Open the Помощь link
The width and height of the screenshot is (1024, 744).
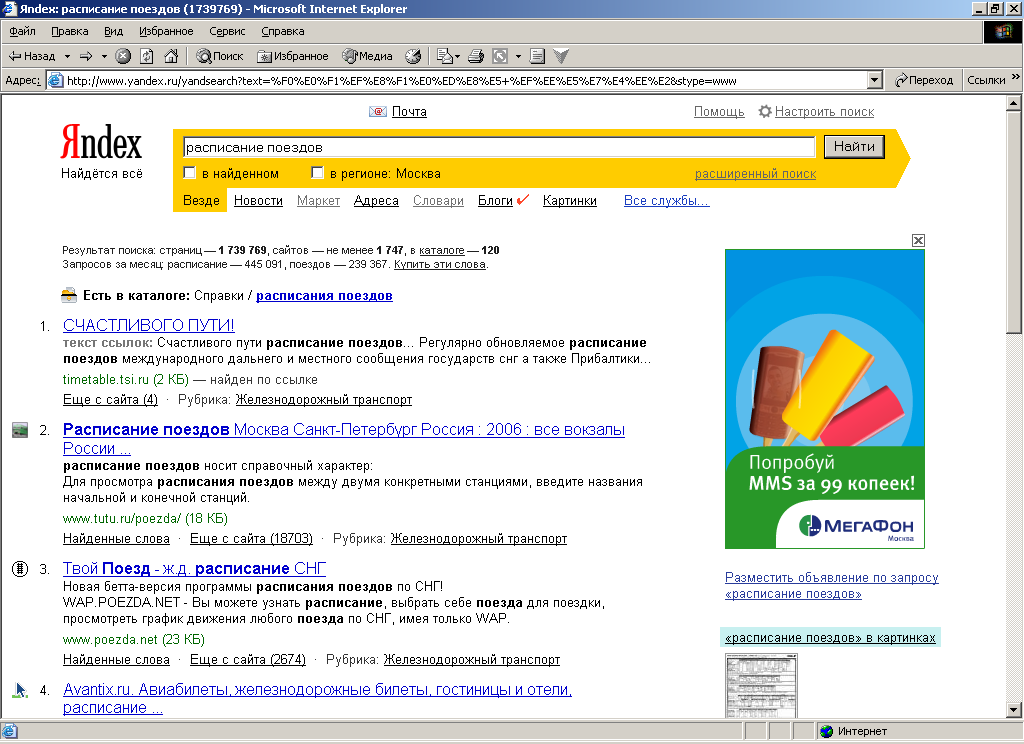[719, 112]
